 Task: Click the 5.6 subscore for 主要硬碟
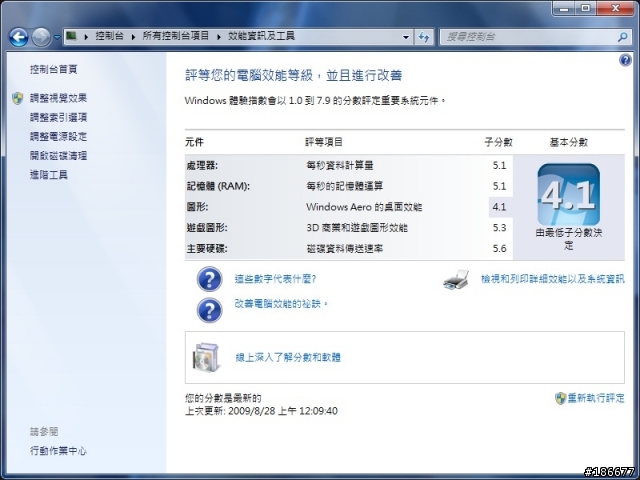click(x=499, y=249)
